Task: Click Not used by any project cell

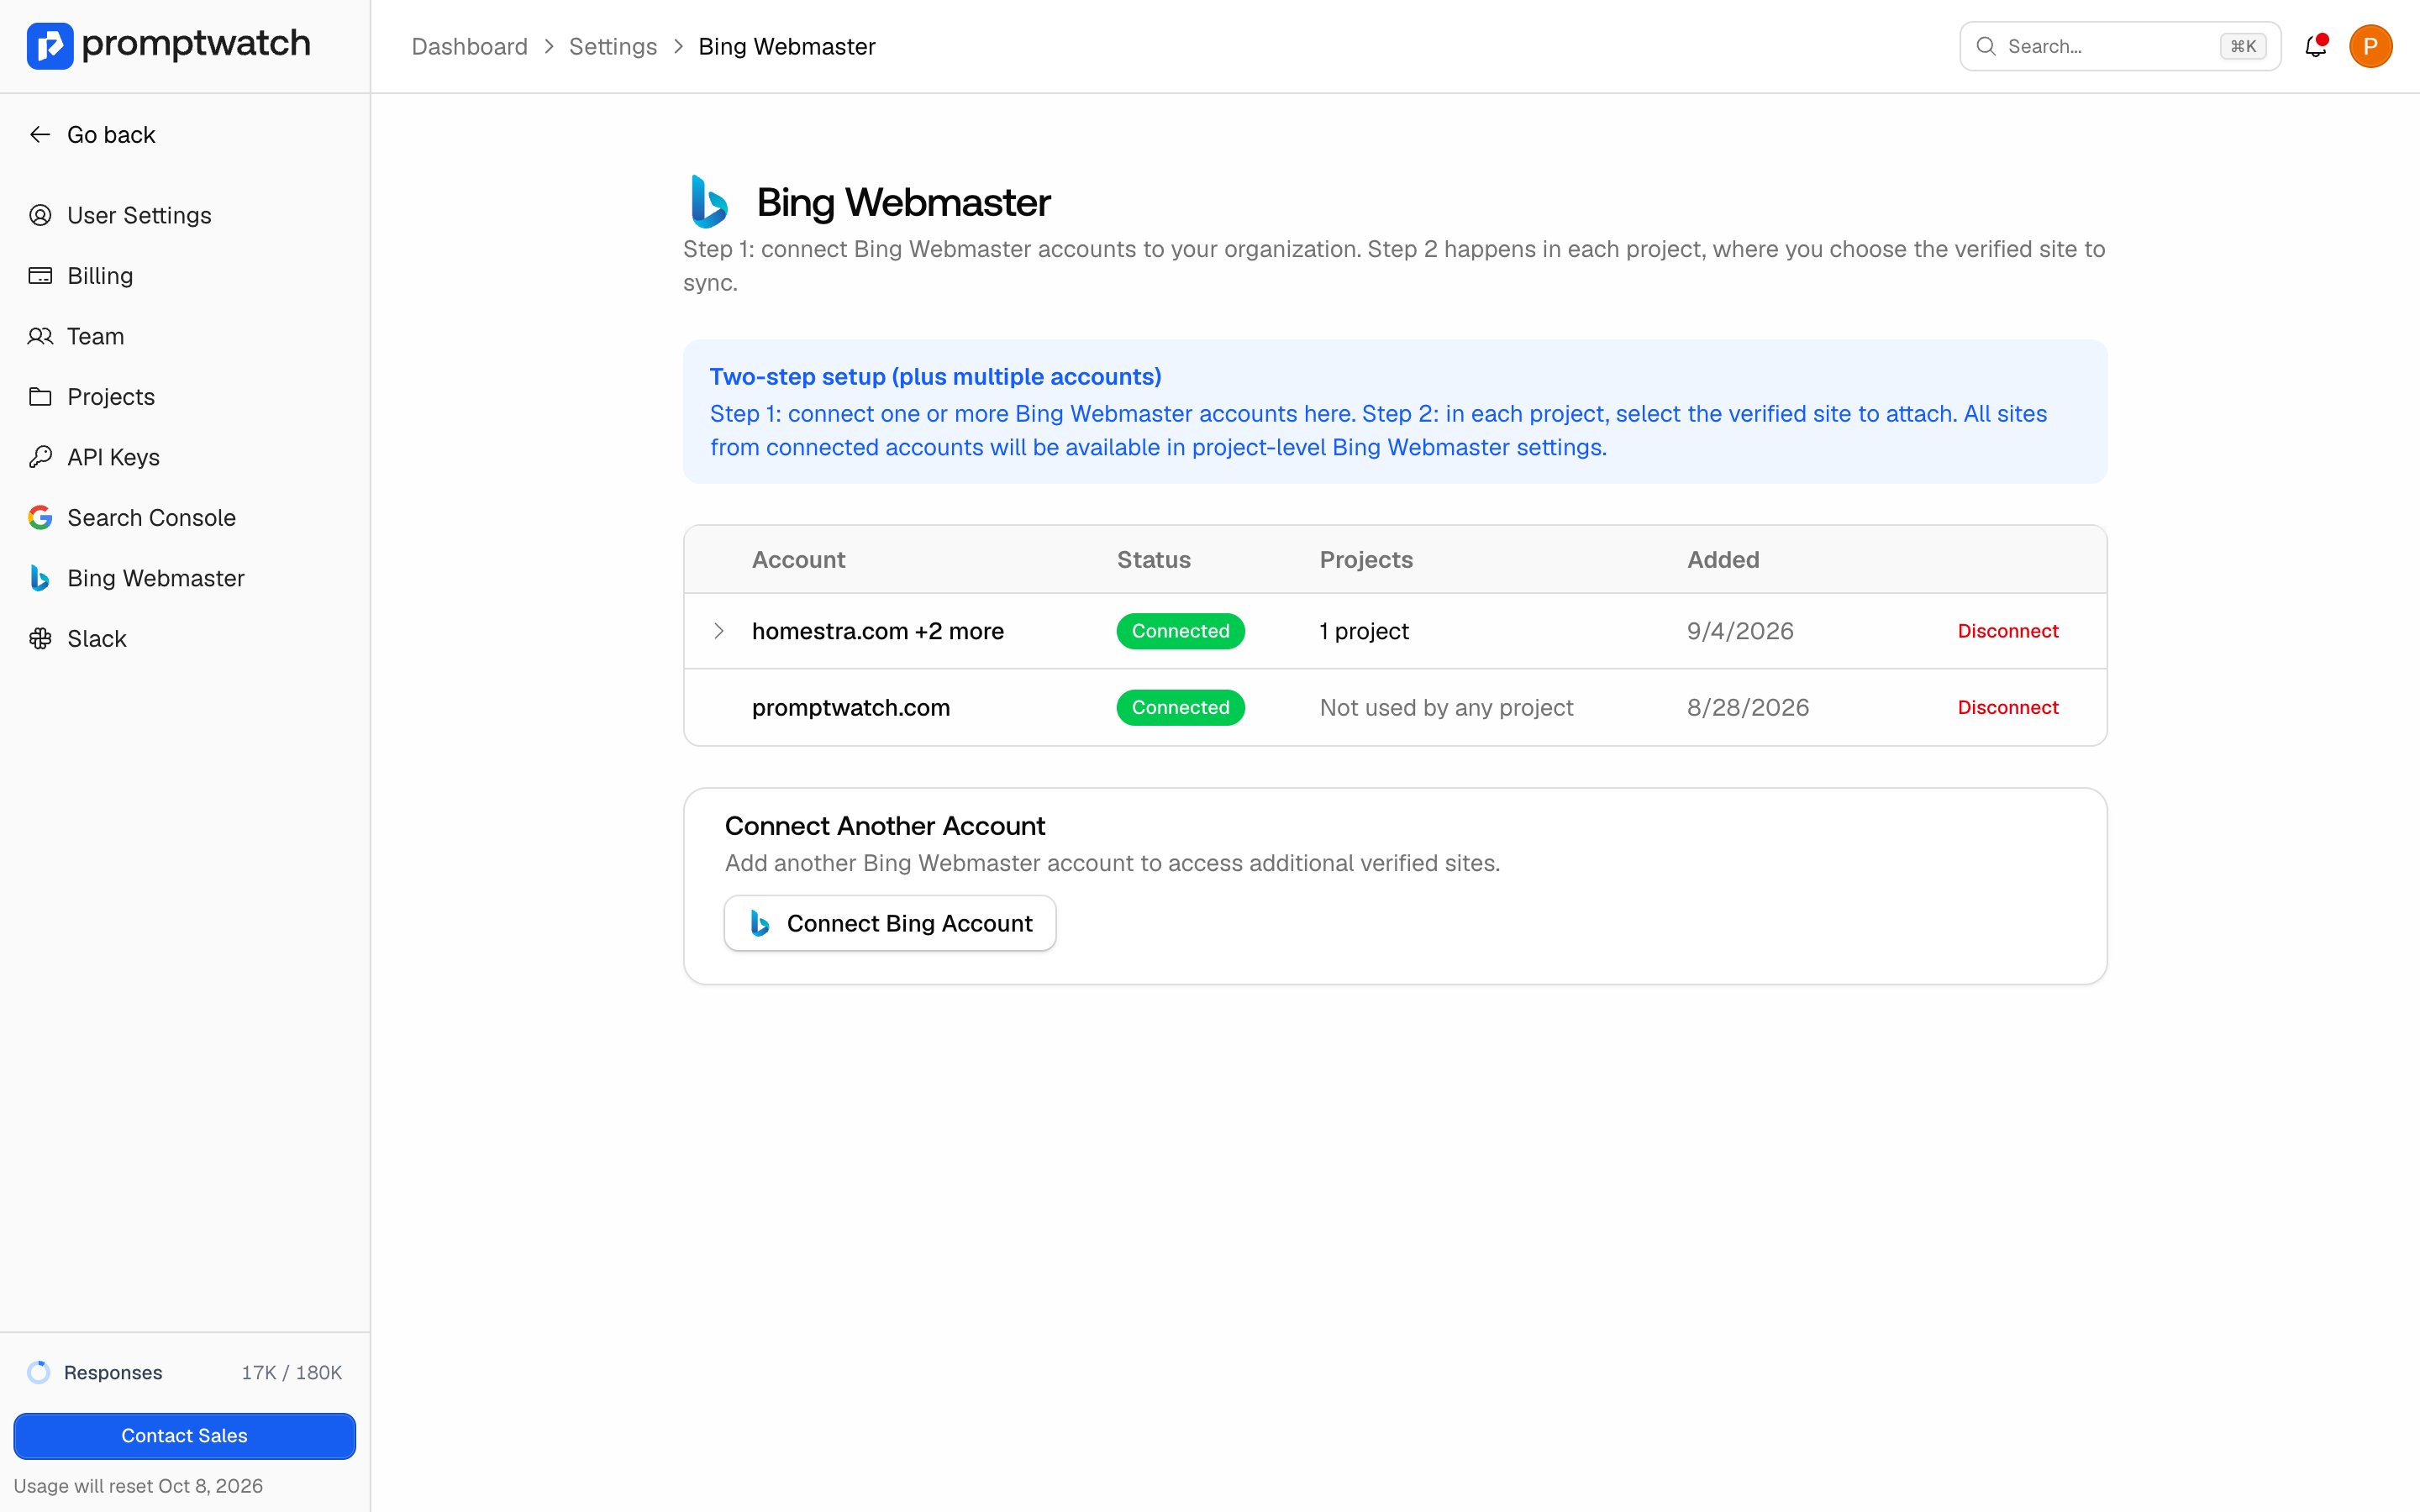Action: tap(1446, 708)
